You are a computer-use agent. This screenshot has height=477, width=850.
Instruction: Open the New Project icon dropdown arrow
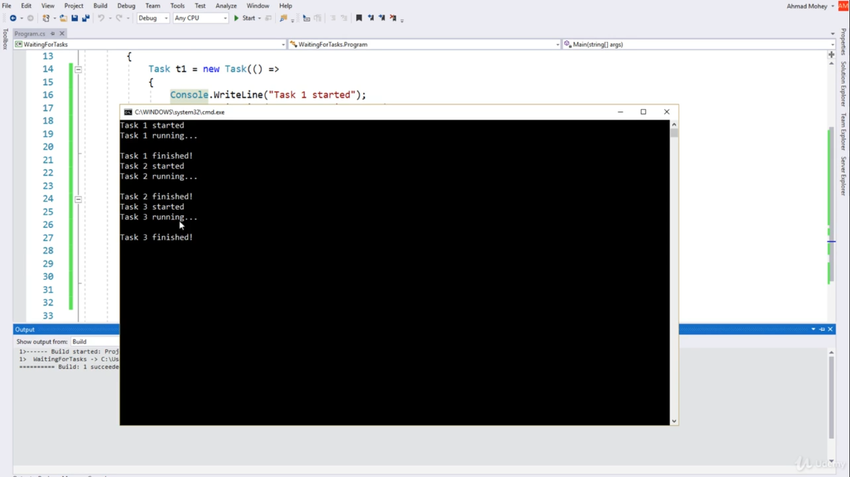54,18
